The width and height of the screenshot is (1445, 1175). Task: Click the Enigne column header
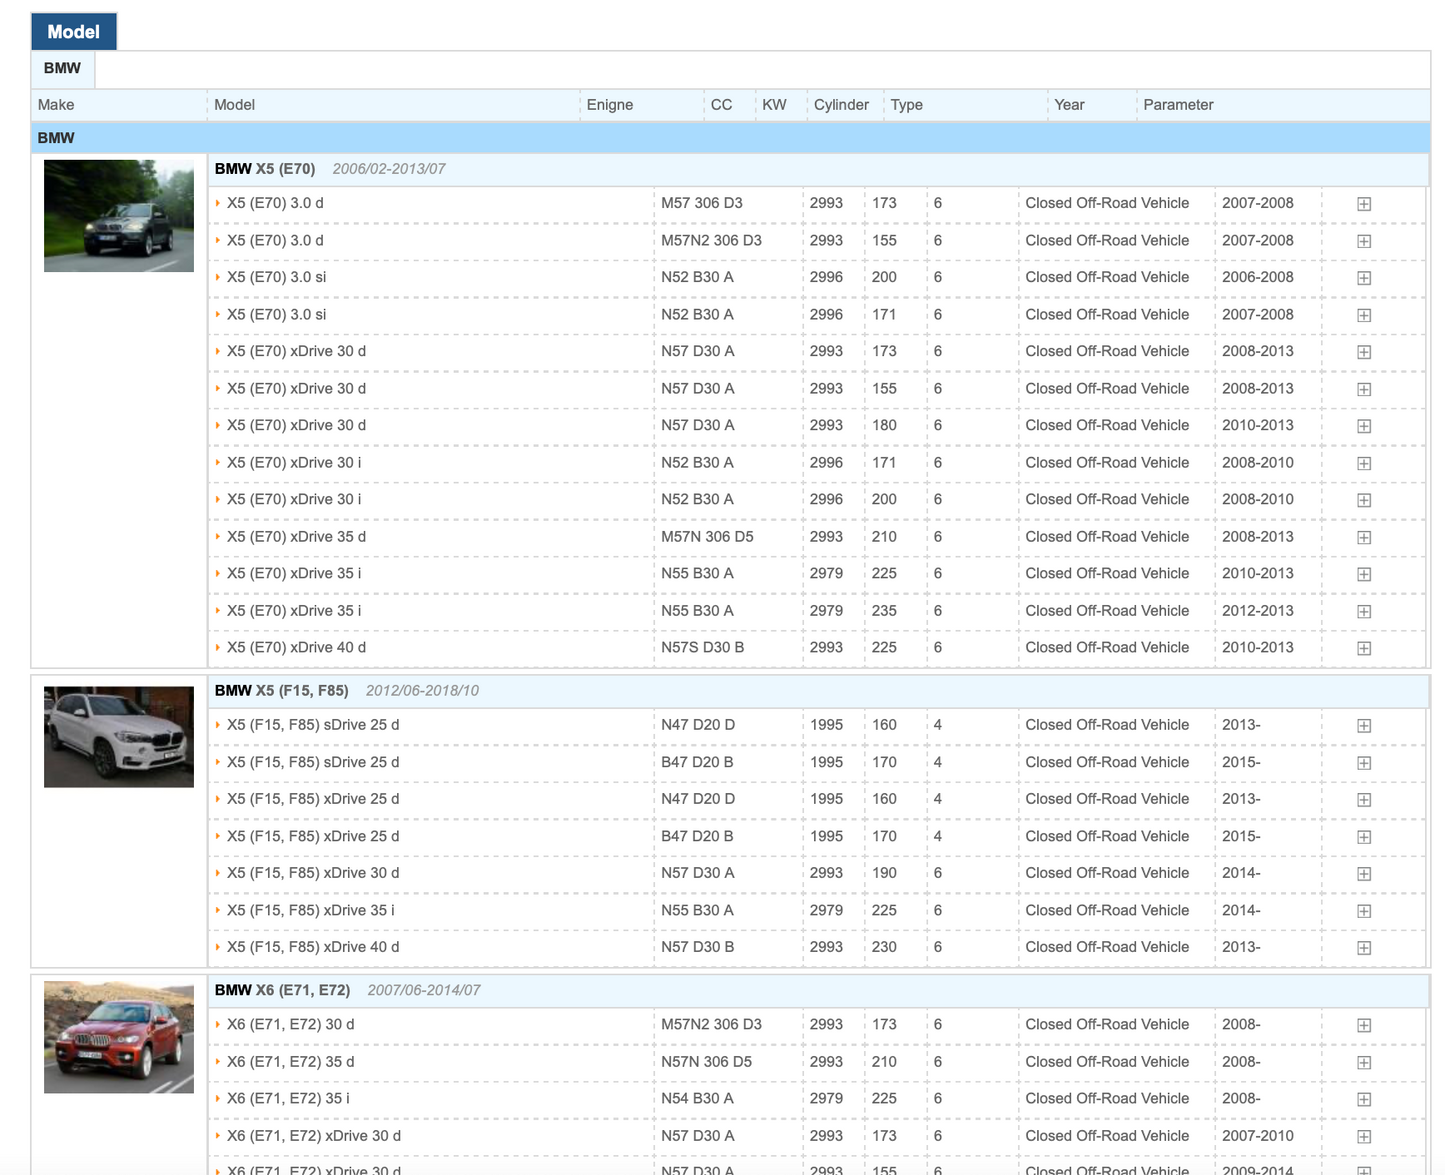tap(610, 105)
